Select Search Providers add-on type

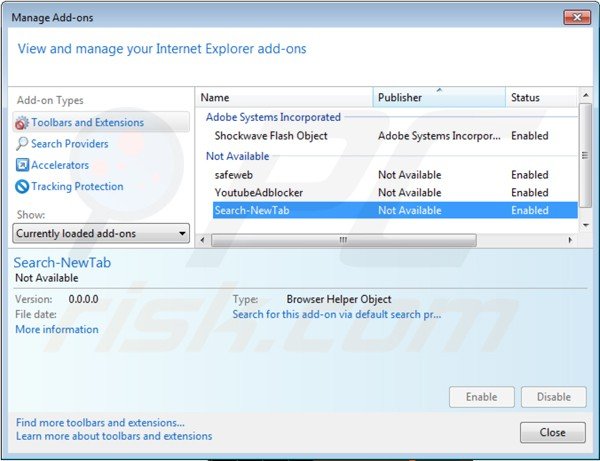[x=70, y=144]
